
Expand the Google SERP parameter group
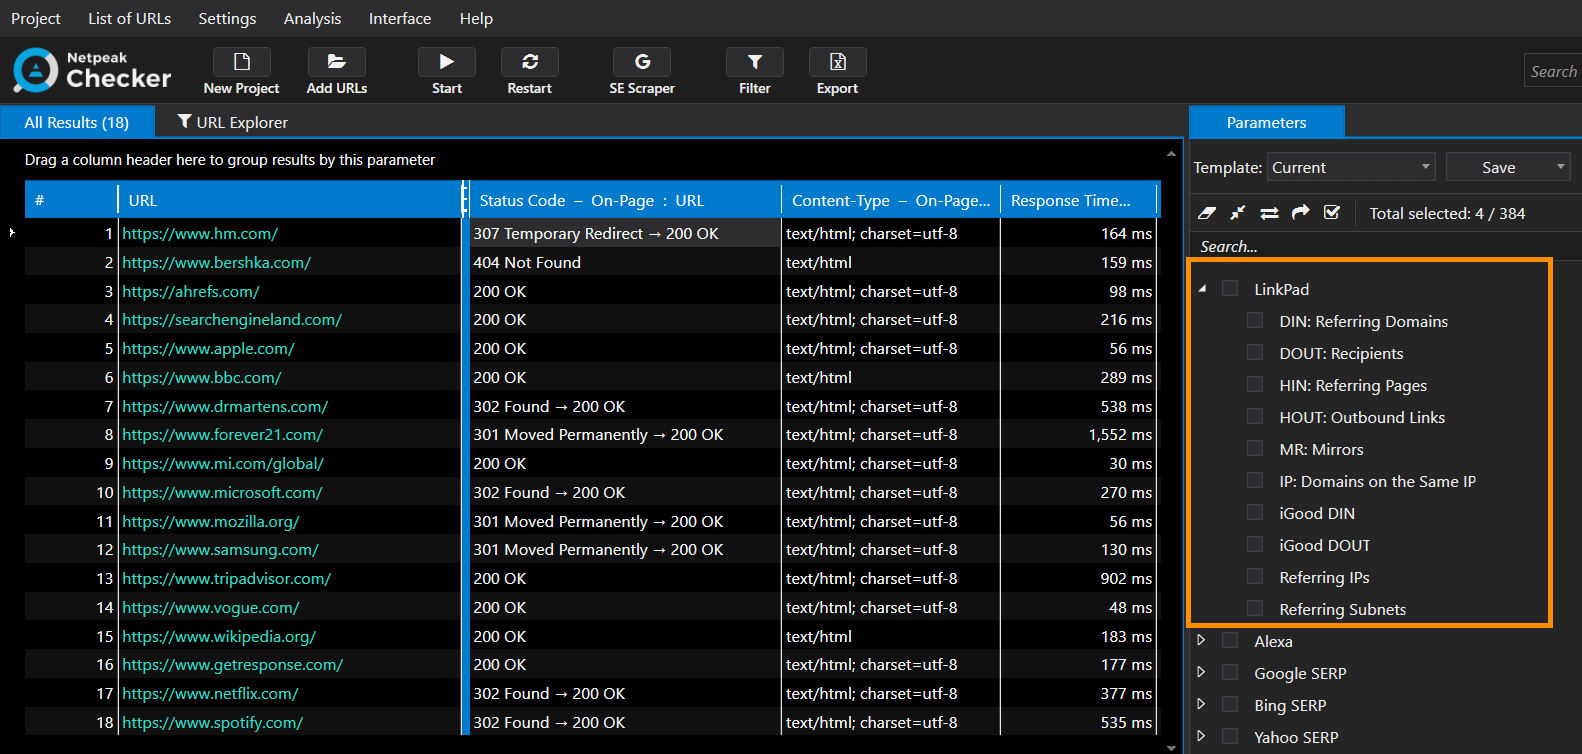pos(1201,672)
